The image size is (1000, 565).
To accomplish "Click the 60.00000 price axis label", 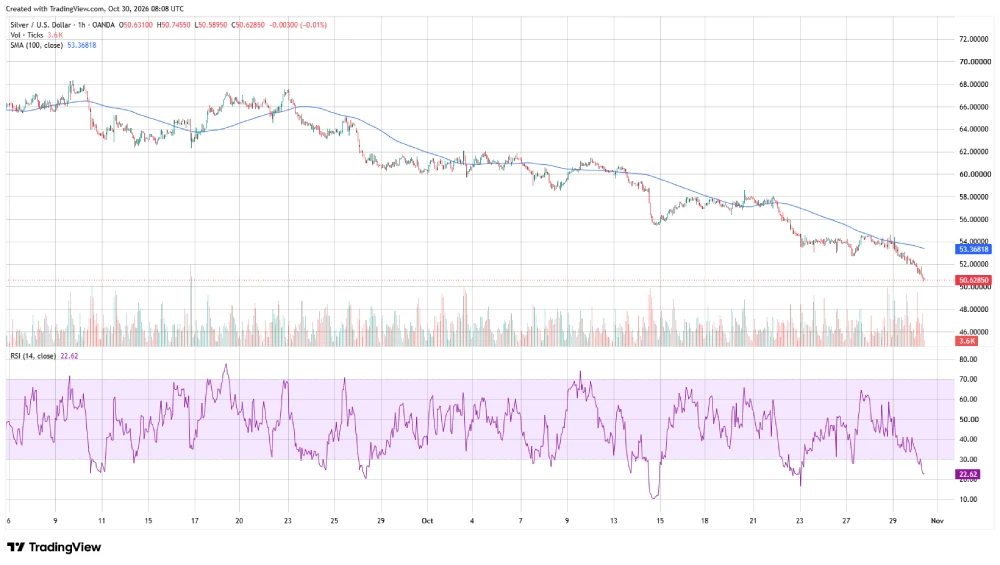I will 975,174.
